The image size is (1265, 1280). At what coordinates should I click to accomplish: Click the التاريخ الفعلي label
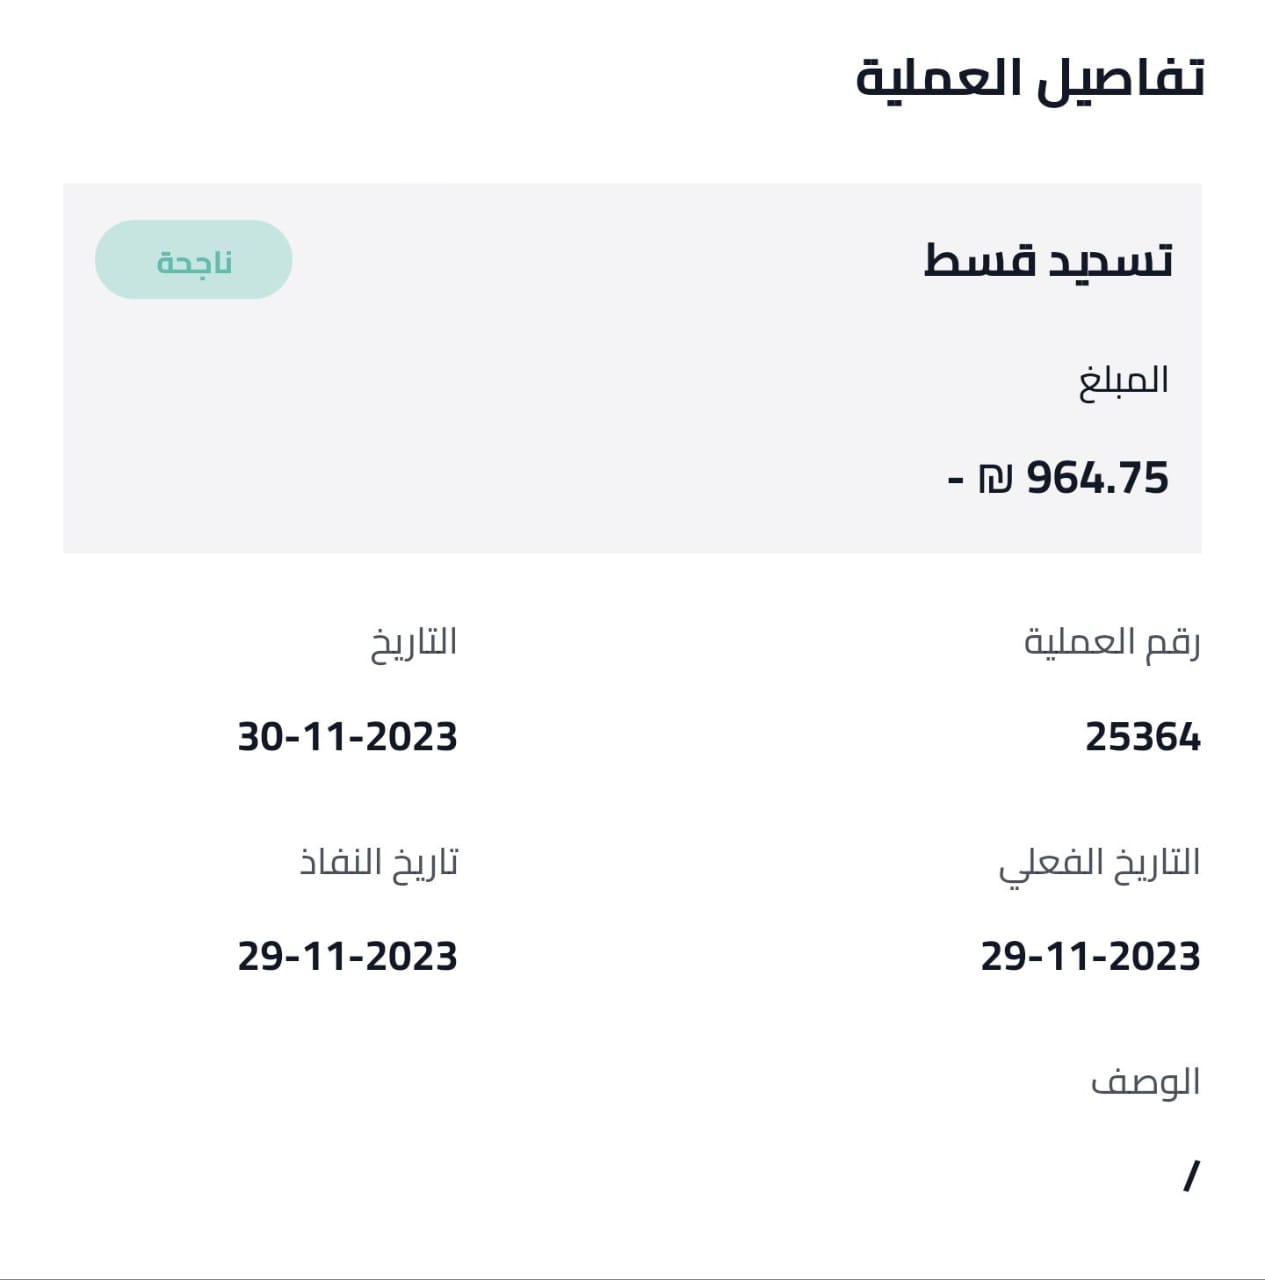point(1099,864)
